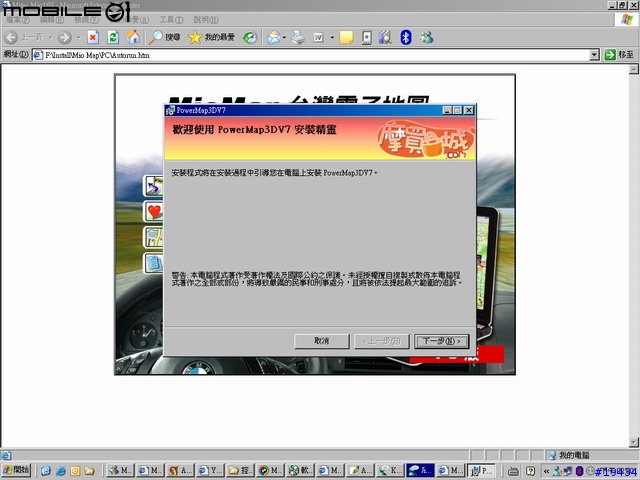The height and width of the screenshot is (480, 640).
Task: Click the route arrow icon on MioMap page
Action: 153,186
